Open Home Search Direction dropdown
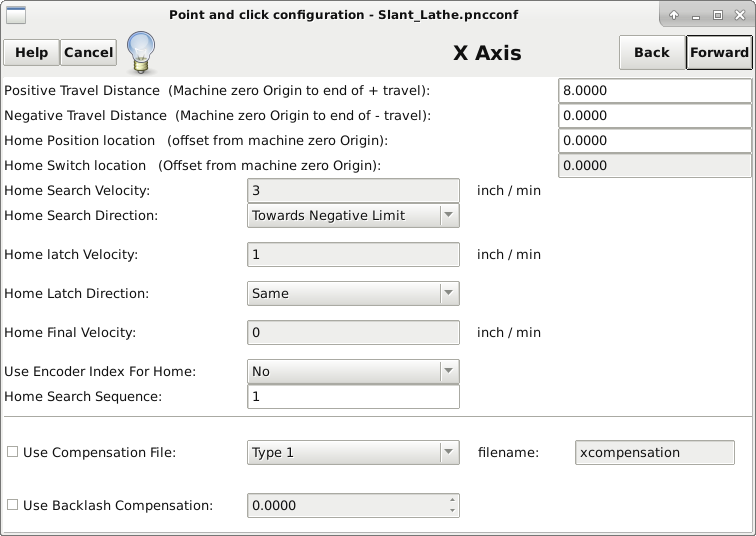Image resolution: width=756 pixels, height=536 pixels. pos(353,215)
